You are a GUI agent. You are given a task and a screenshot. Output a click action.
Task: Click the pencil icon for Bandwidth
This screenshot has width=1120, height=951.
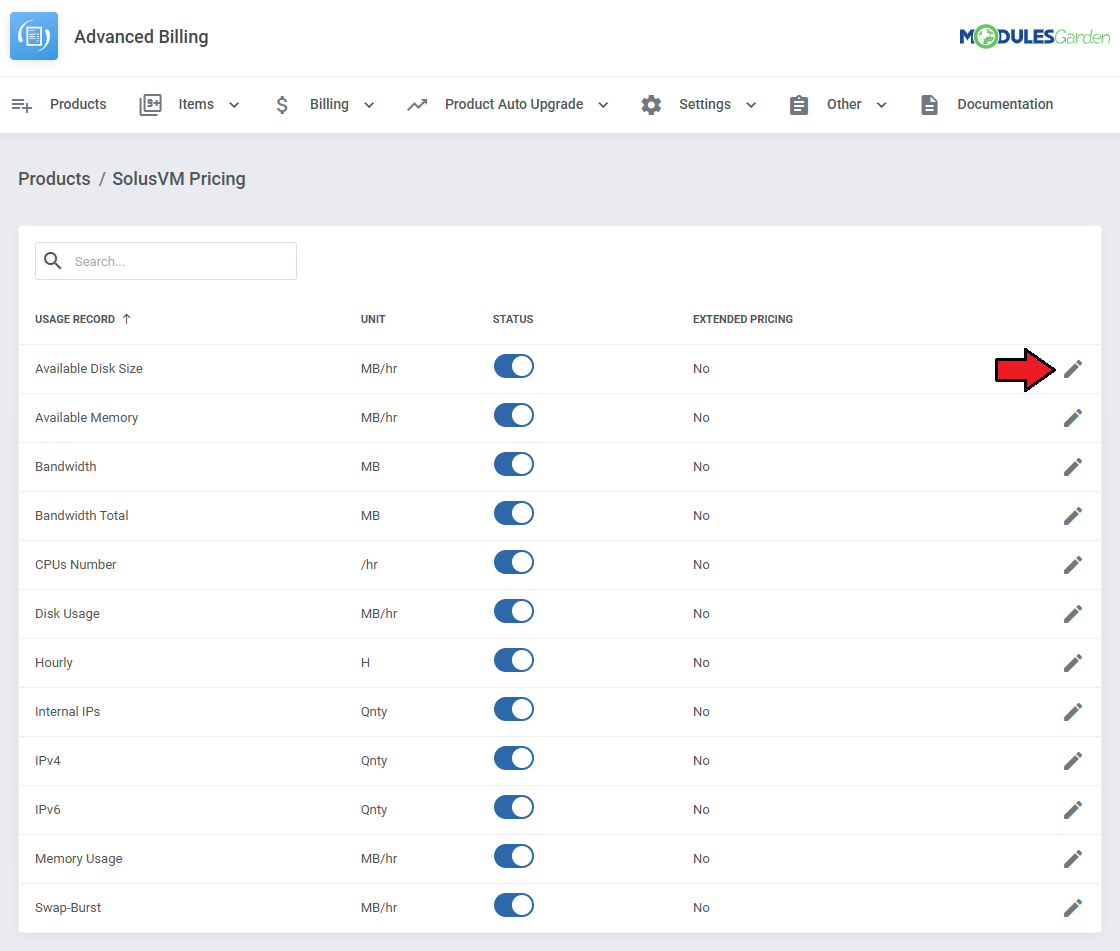click(1072, 467)
